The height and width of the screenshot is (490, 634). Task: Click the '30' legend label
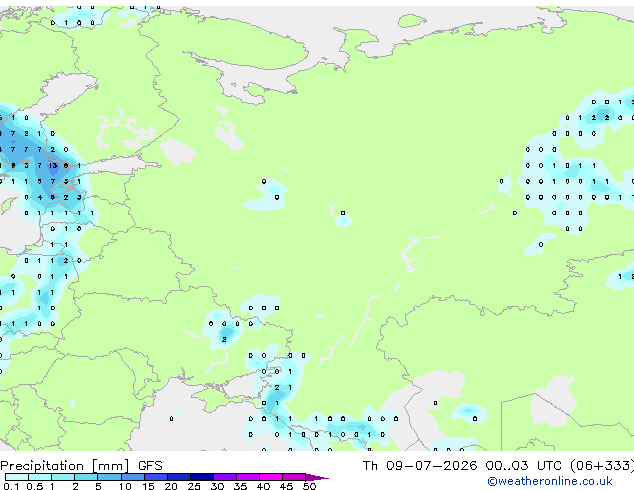tap(217, 486)
